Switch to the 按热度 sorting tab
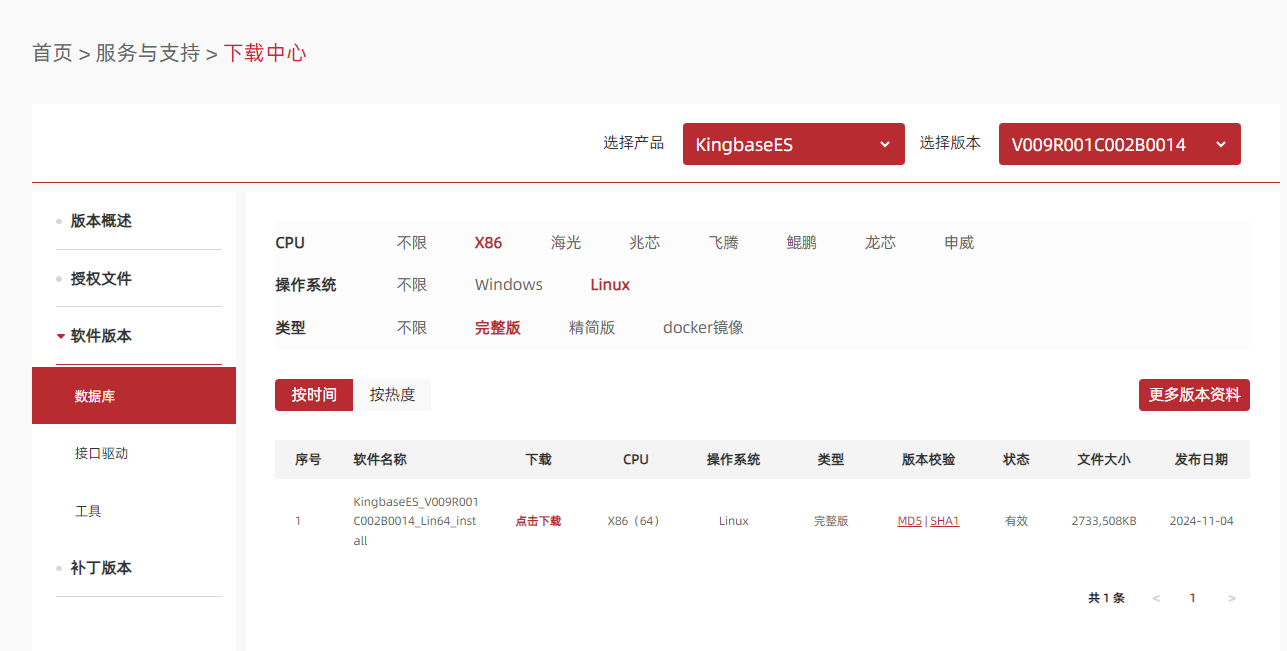Viewport: 1287px width, 651px height. point(392,395)
